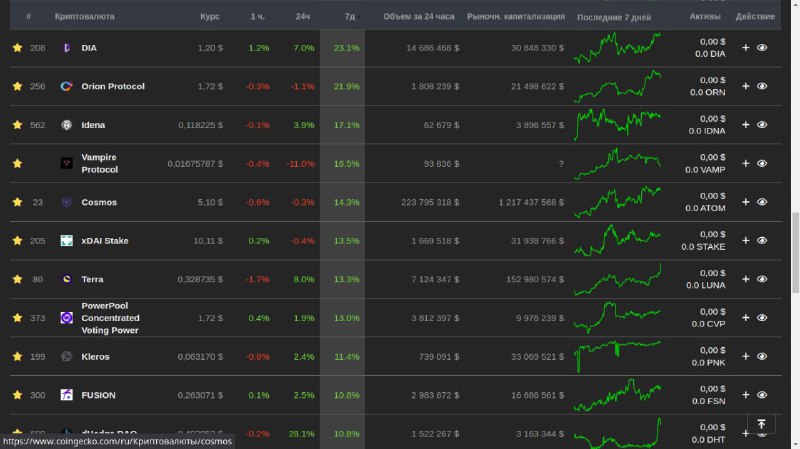Click the xDAI Stake coin logo

pos(66,240)
